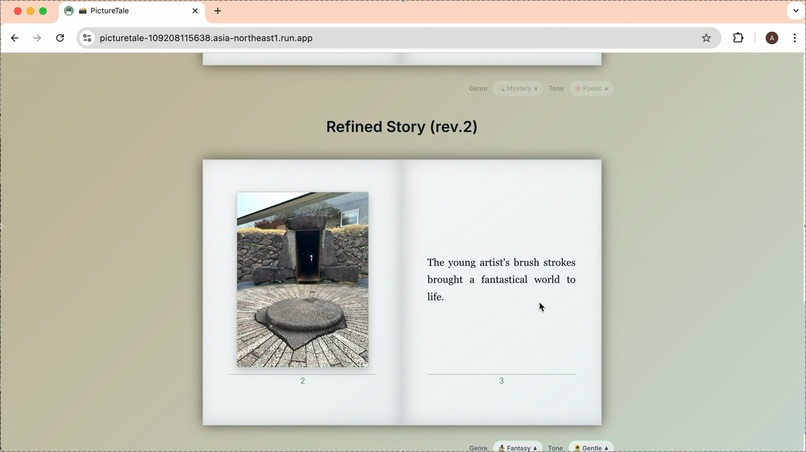The width and height of the screenshot is (806, 452).
Task: Reload the PictureTale page
Action: 60,38
